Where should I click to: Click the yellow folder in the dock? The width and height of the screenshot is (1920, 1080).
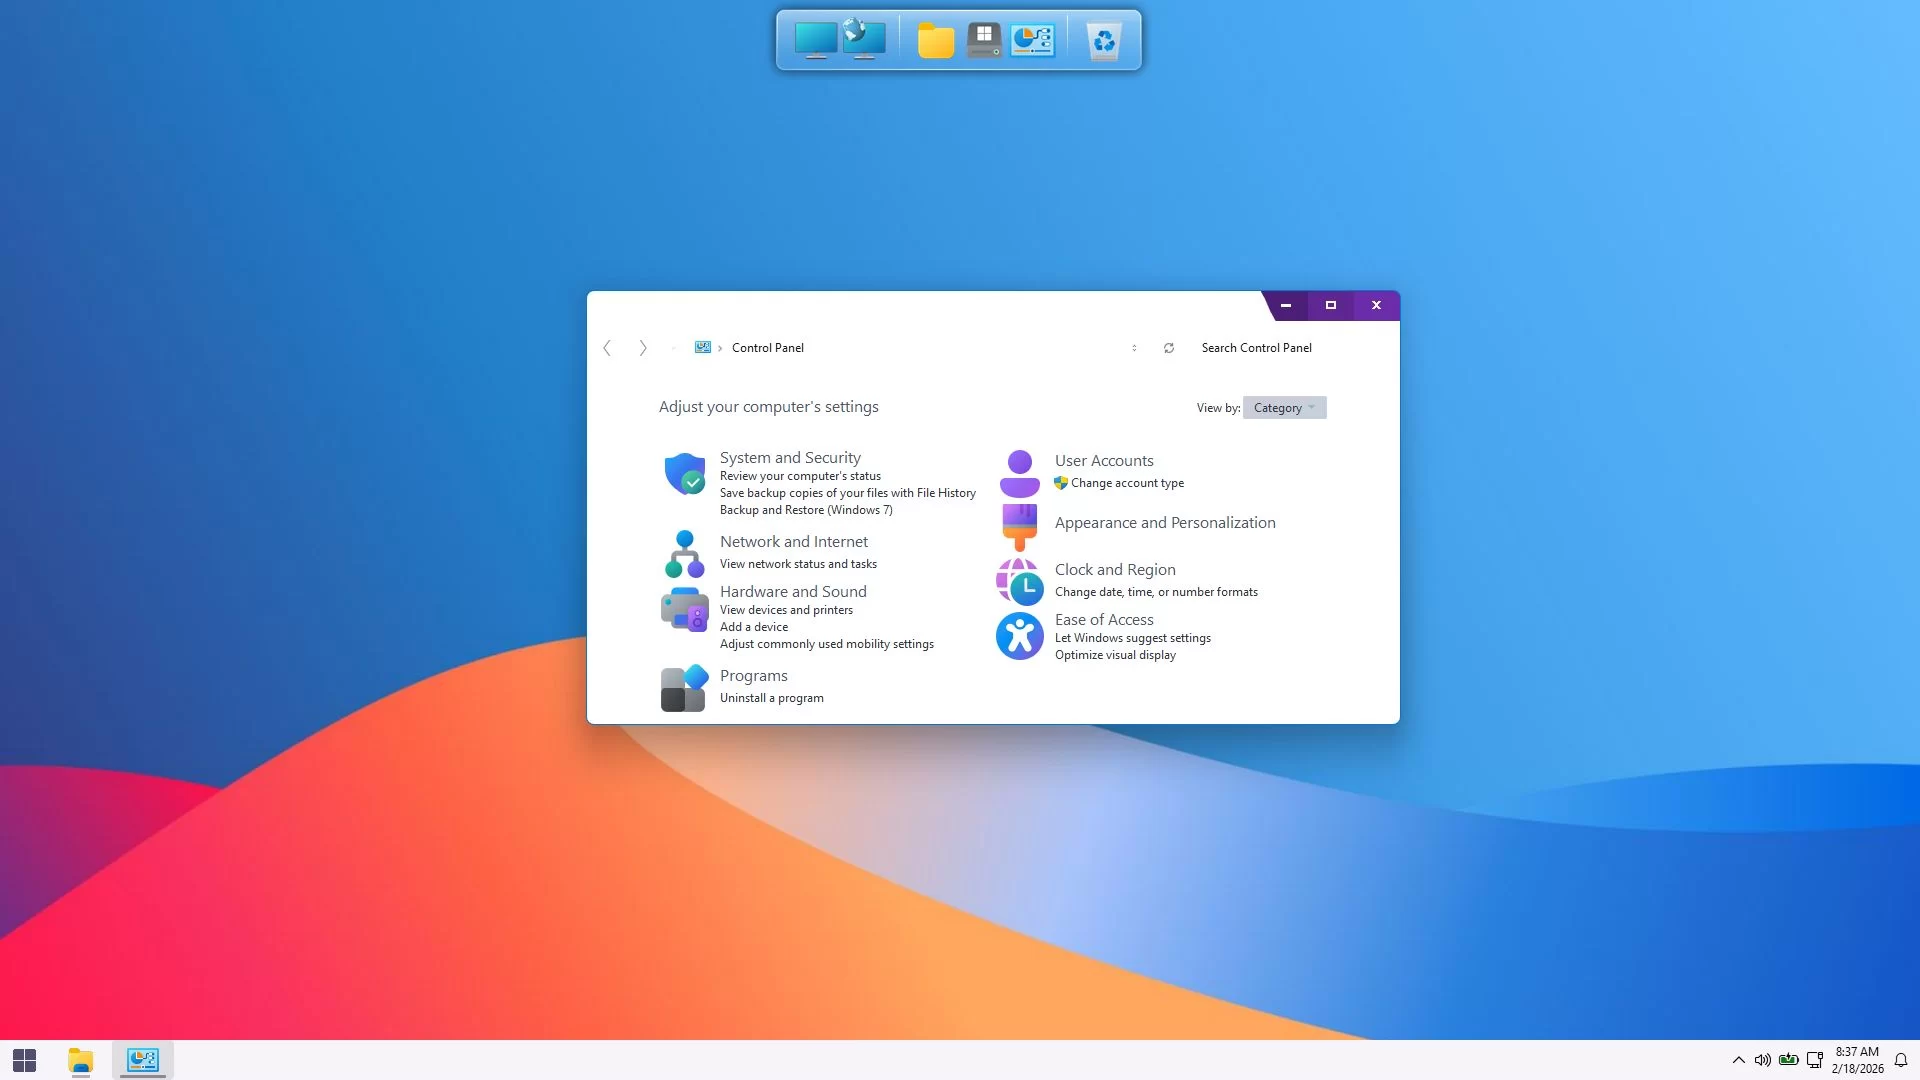(x=936, y=41)
